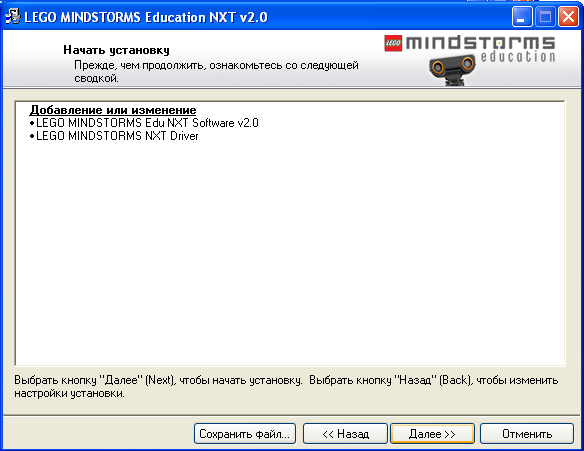
Task: Click the disabled maximize button
Action: coord(545,17)
